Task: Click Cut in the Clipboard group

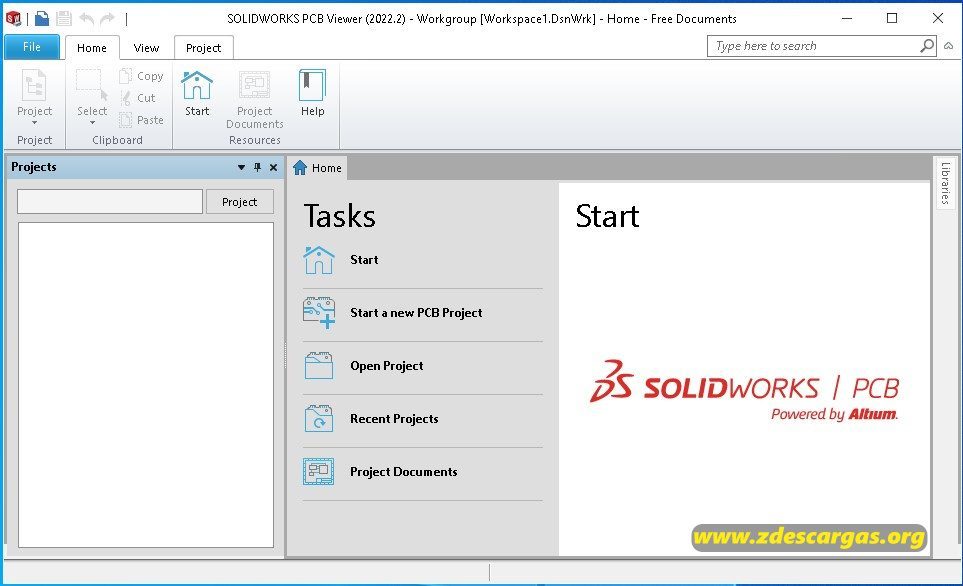Action: [x=138, y=98]
